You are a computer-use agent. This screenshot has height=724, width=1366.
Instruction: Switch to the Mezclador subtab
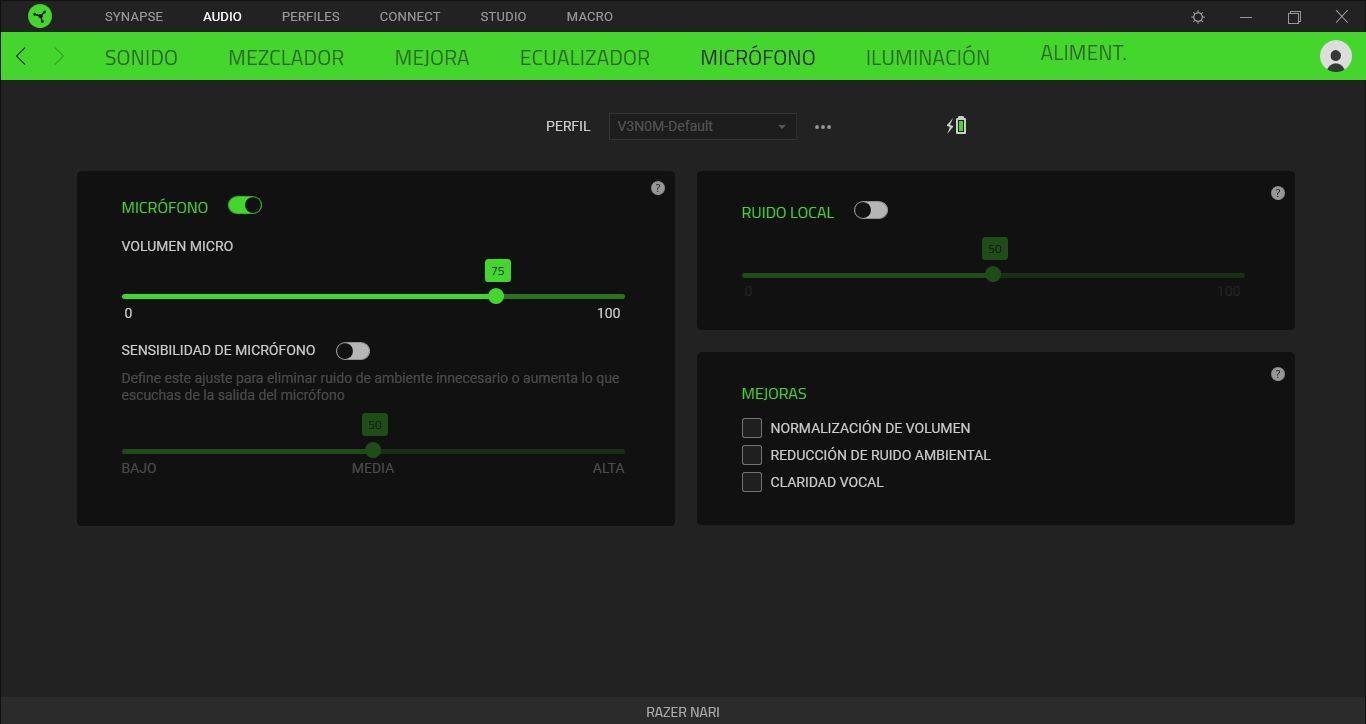(286, 57)
